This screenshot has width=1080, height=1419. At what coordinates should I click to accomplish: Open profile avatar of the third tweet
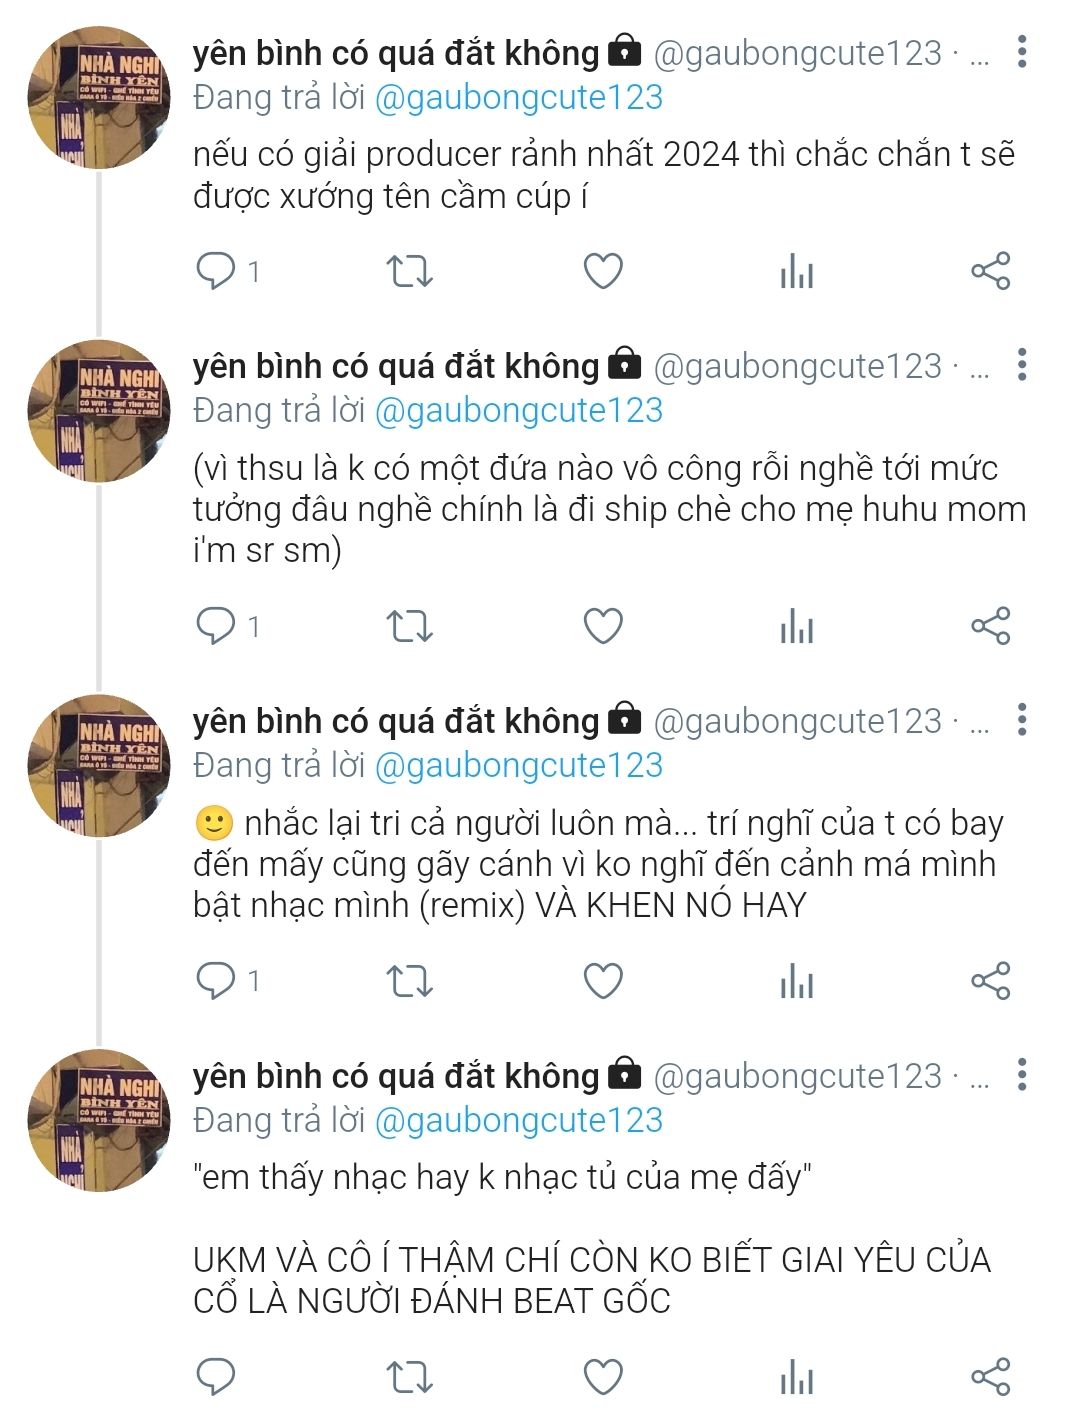[98, 765]
